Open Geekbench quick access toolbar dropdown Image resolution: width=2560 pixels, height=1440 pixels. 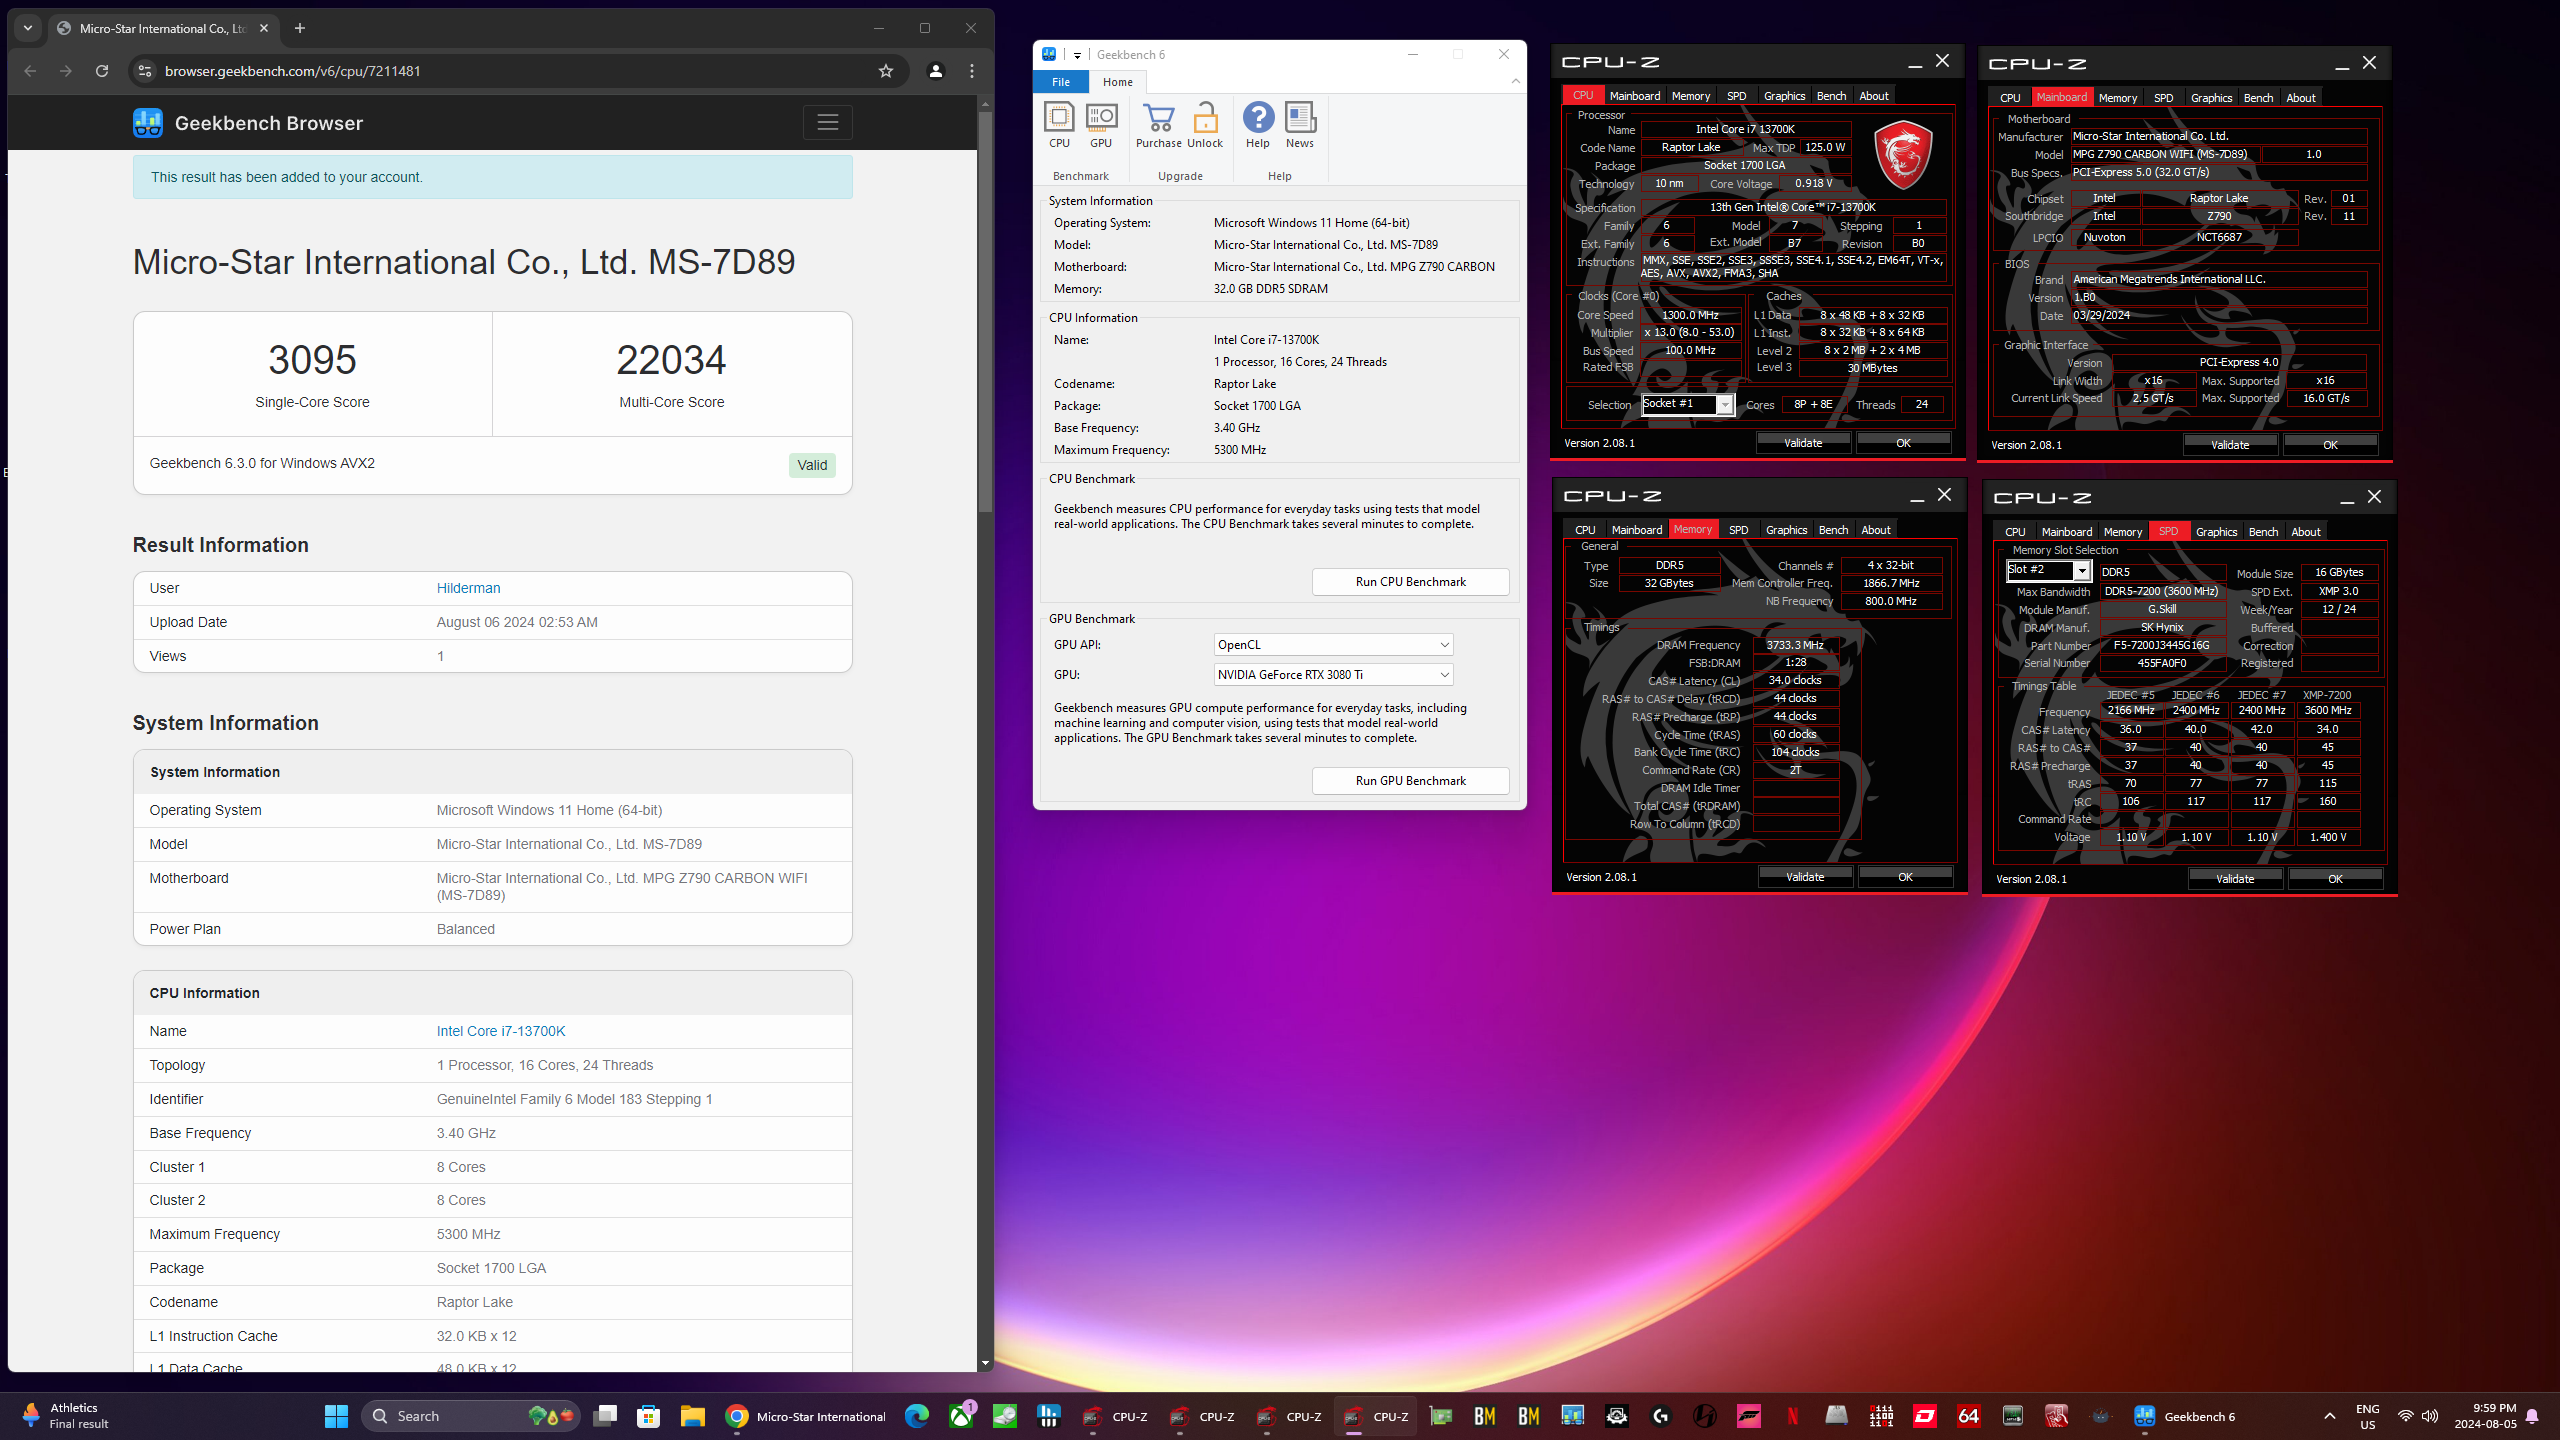click(x=1077, y=55)
